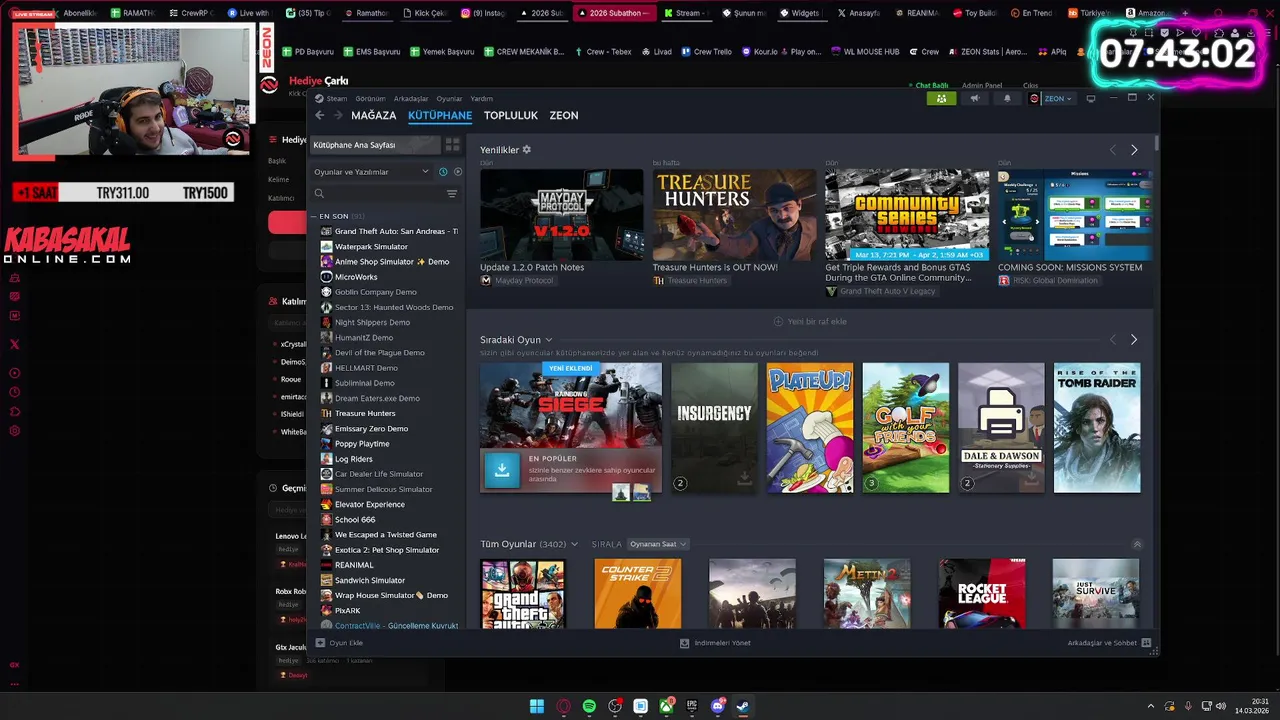Open Yenilikler settings gear
This screenshot has width=1280, height=720.
[527, 150]
